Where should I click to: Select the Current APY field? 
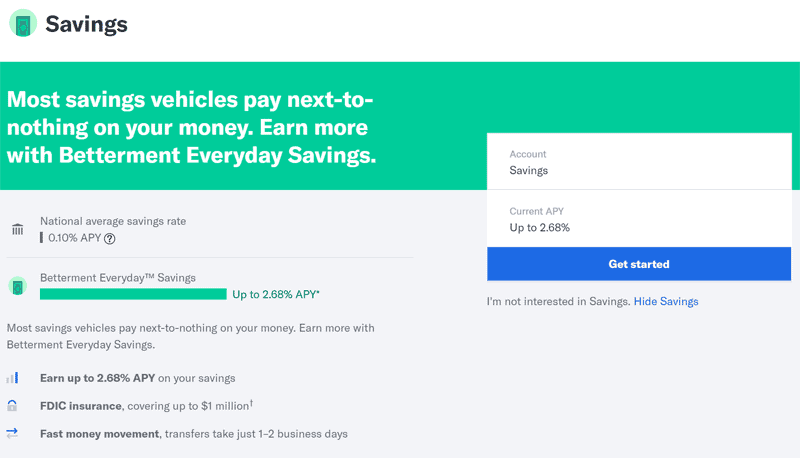coord(639,219)
